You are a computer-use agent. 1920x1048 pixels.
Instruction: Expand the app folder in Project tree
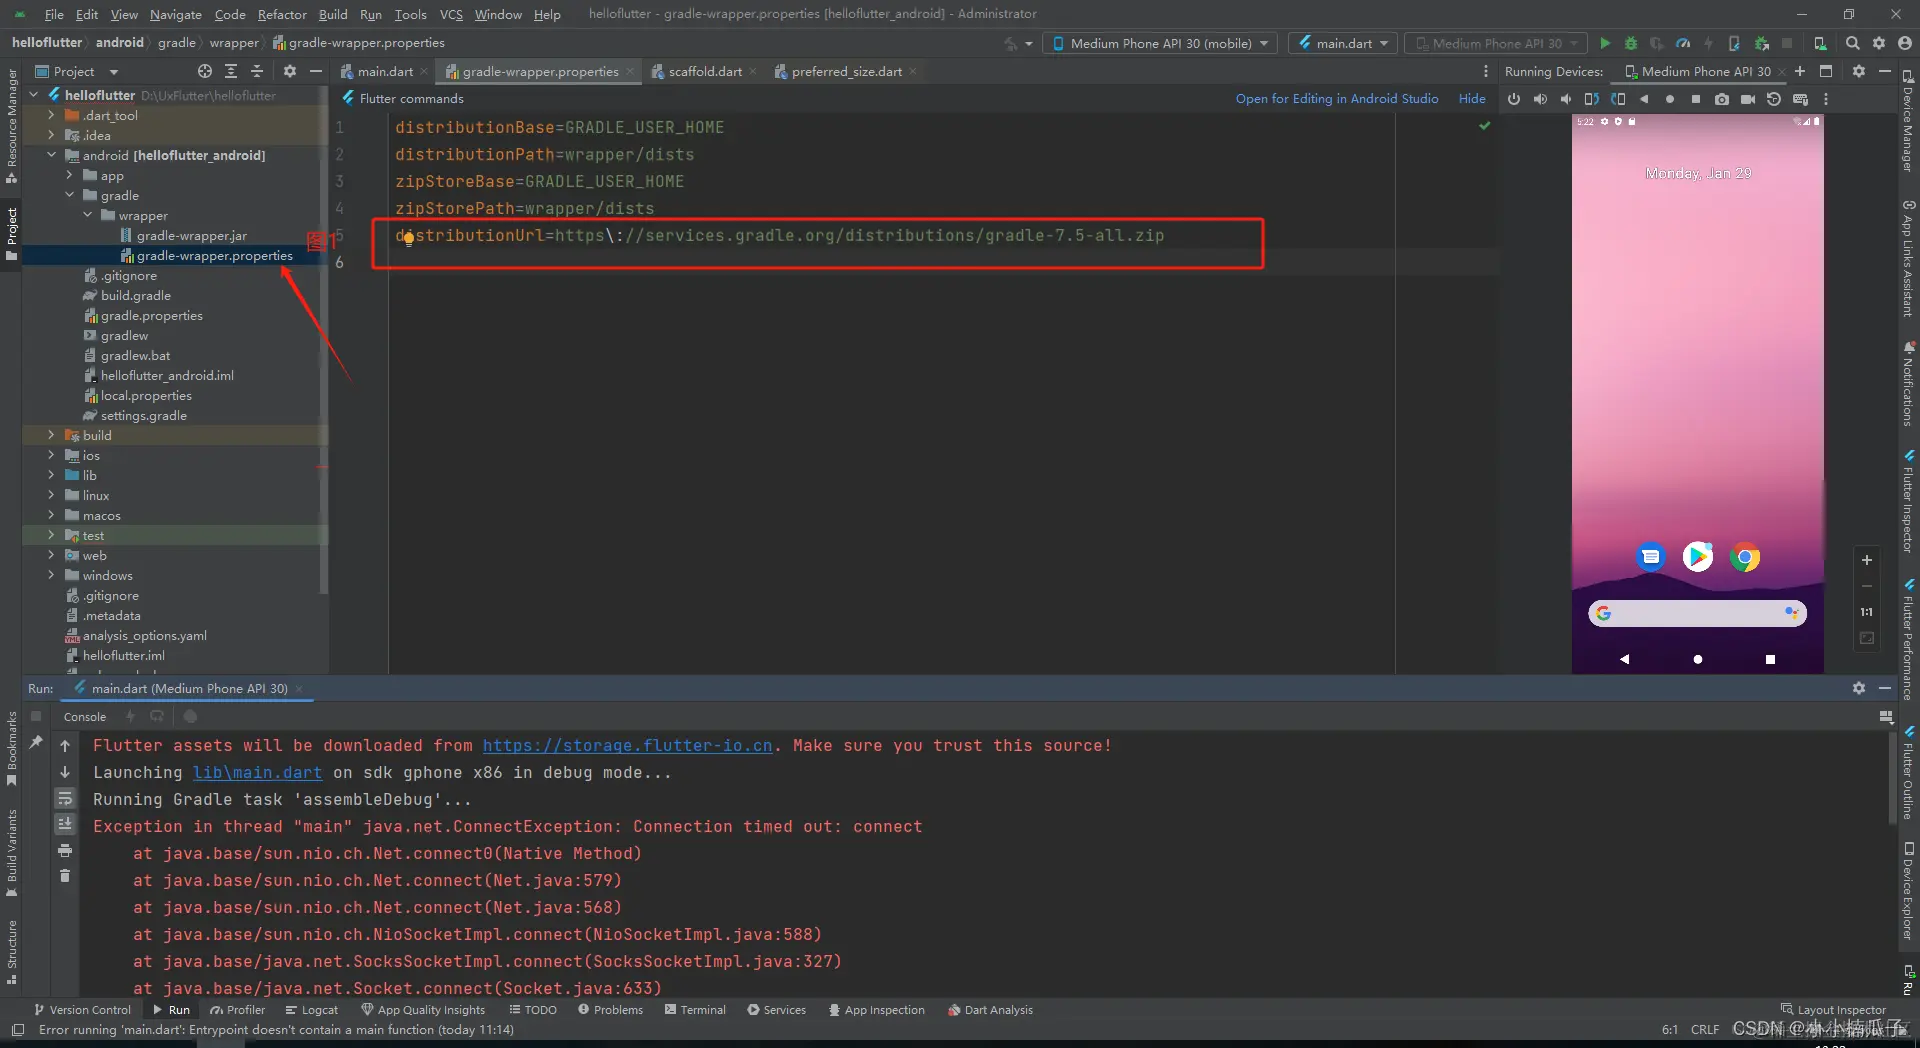(x=69, y=175)
